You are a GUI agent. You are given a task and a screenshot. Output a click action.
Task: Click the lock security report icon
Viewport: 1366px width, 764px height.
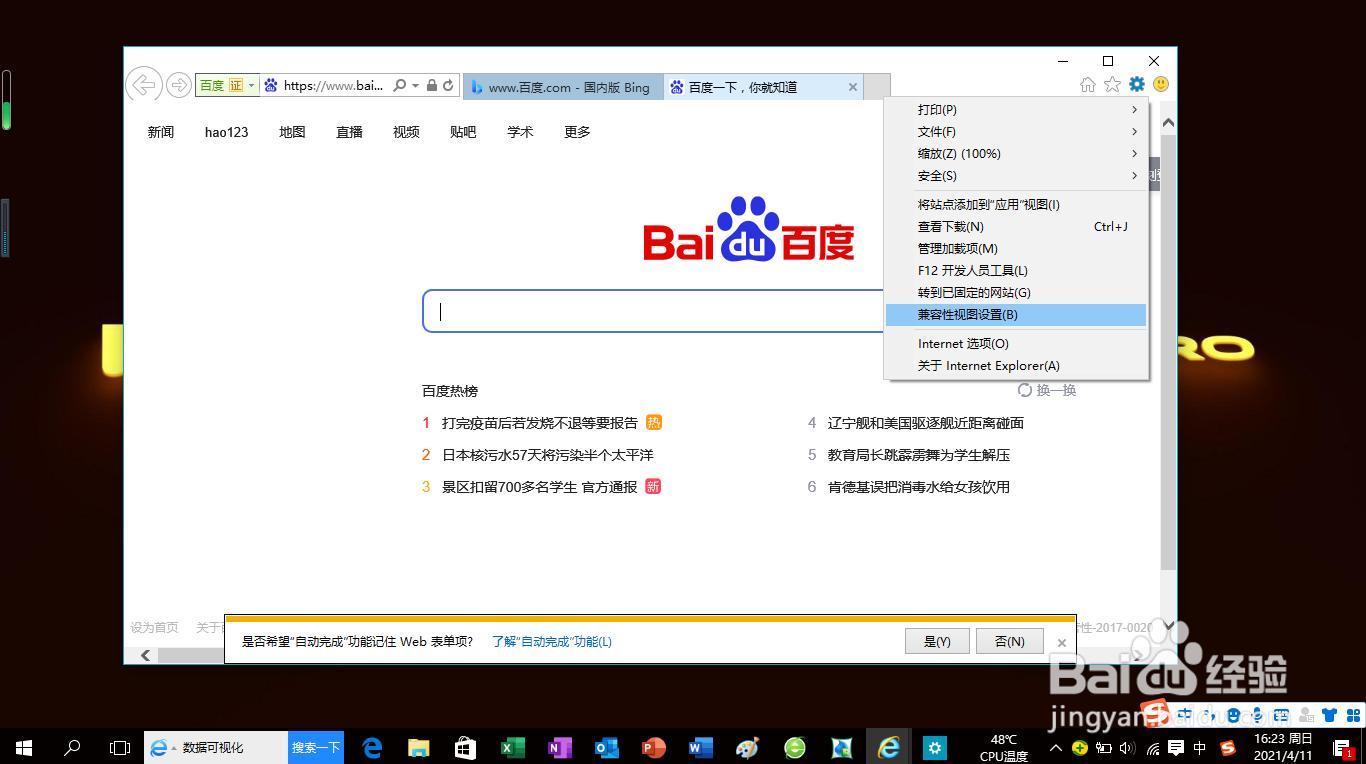pyautogui.click(x=432, y=86)
